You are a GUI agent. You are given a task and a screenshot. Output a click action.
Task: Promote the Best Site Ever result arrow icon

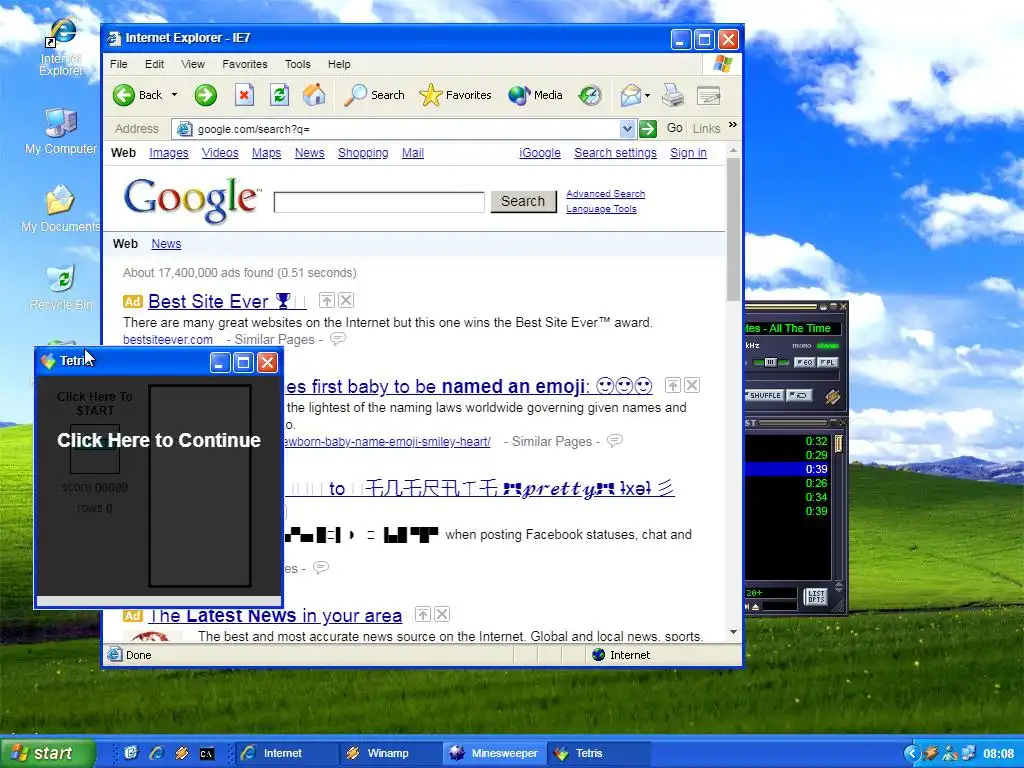pyautogui.click(x=327, y=300)
